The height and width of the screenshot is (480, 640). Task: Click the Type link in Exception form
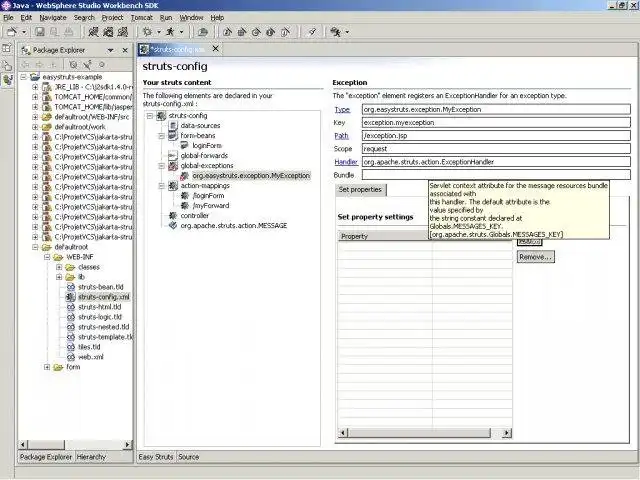point(342,109)
